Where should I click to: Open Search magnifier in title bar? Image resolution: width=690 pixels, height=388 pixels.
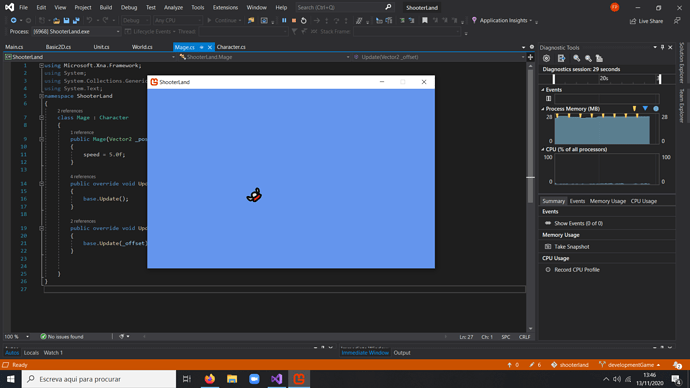[x=388, y=7]
